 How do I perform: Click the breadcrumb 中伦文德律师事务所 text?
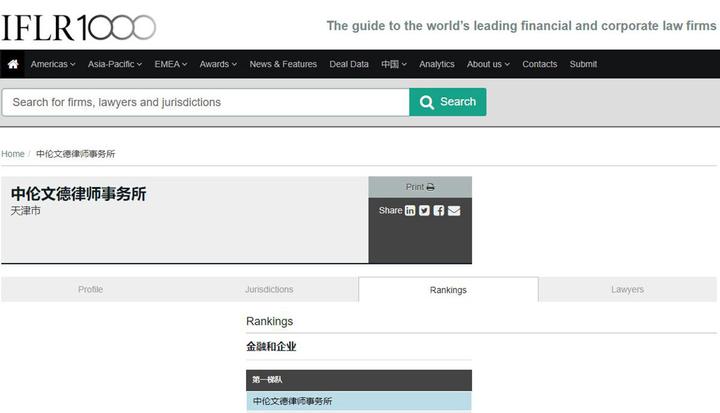[75, 154]
